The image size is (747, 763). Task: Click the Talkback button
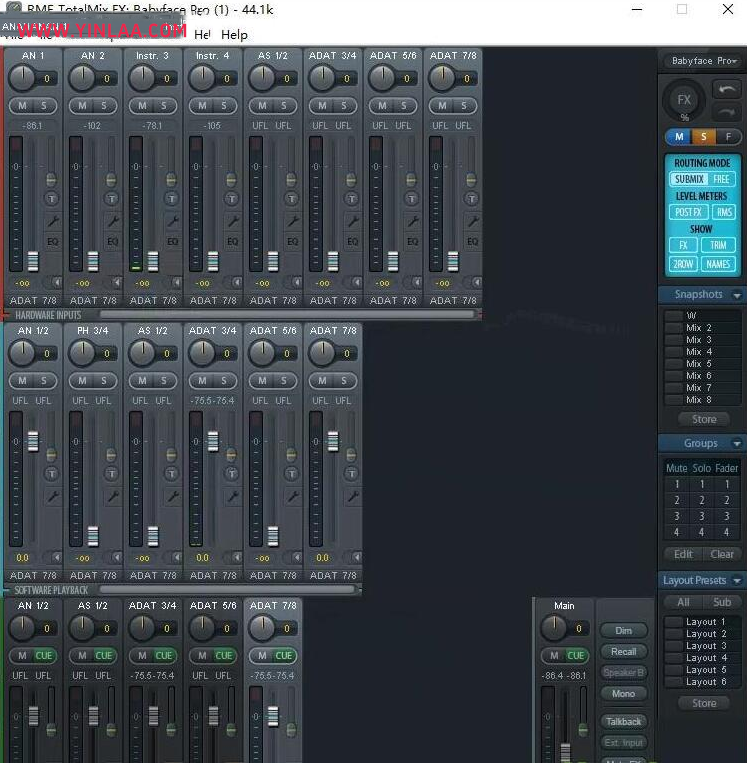tap(623, 721)
